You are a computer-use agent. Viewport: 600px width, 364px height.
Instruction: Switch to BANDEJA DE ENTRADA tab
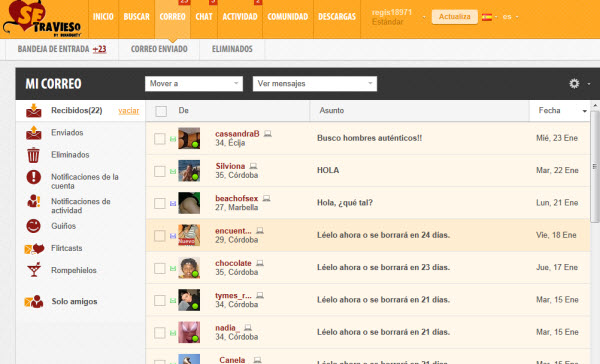(62, 49)
